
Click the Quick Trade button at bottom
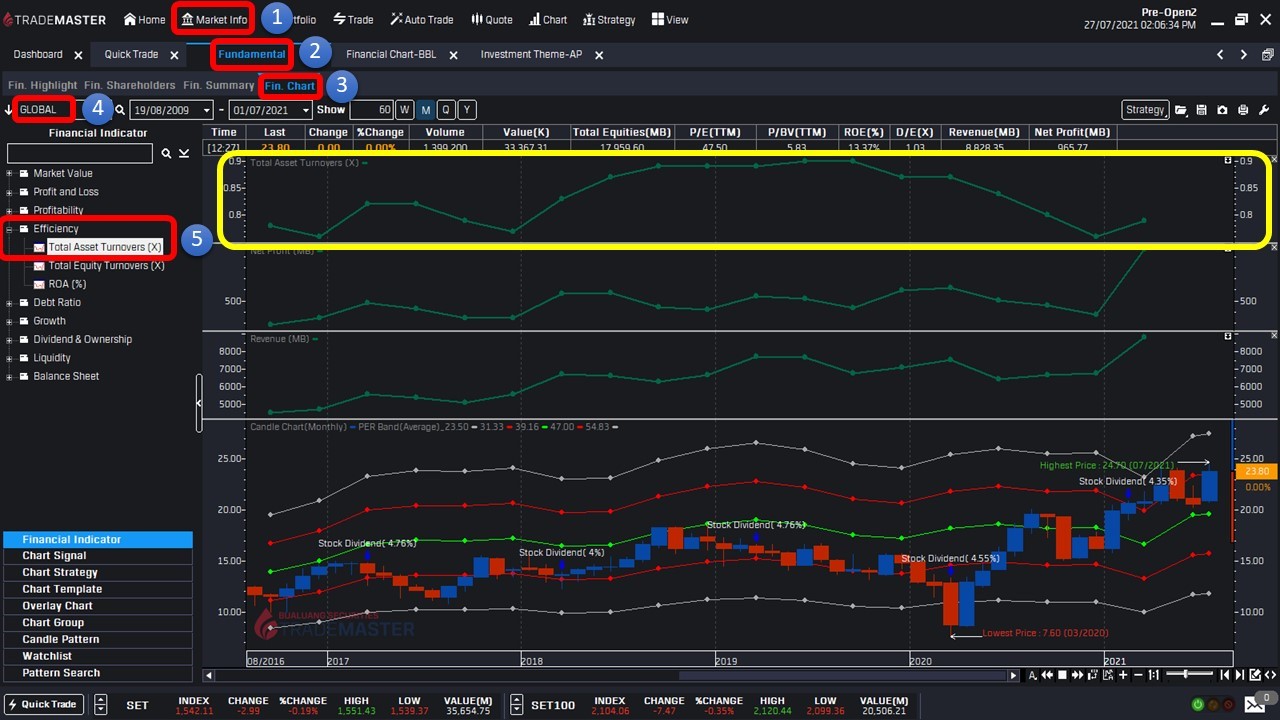tap(42, 704)
